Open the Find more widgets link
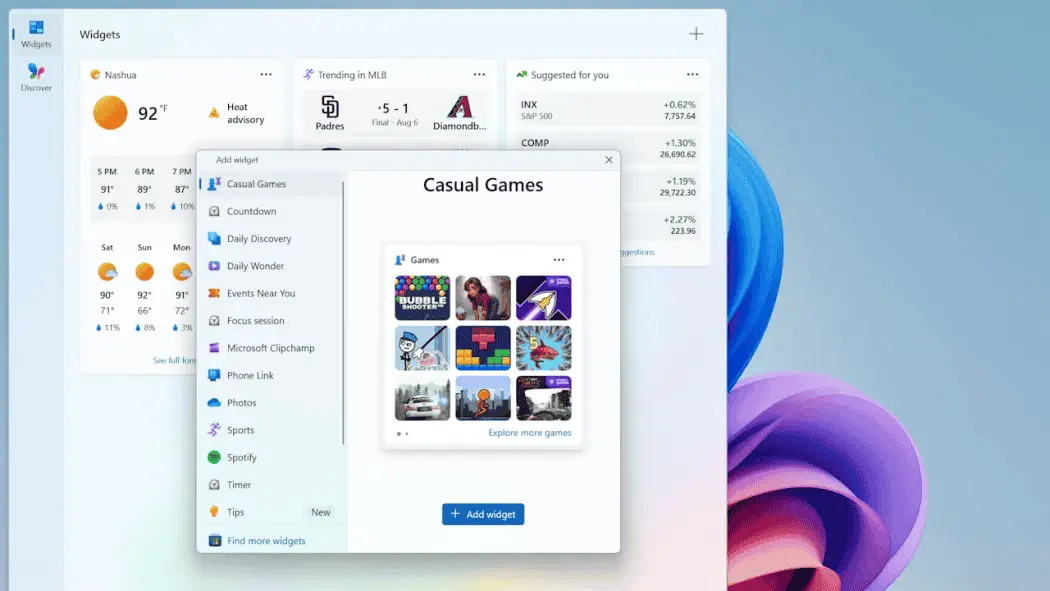The height and width of the screenshot is (591, 1050). coord(266,541)
